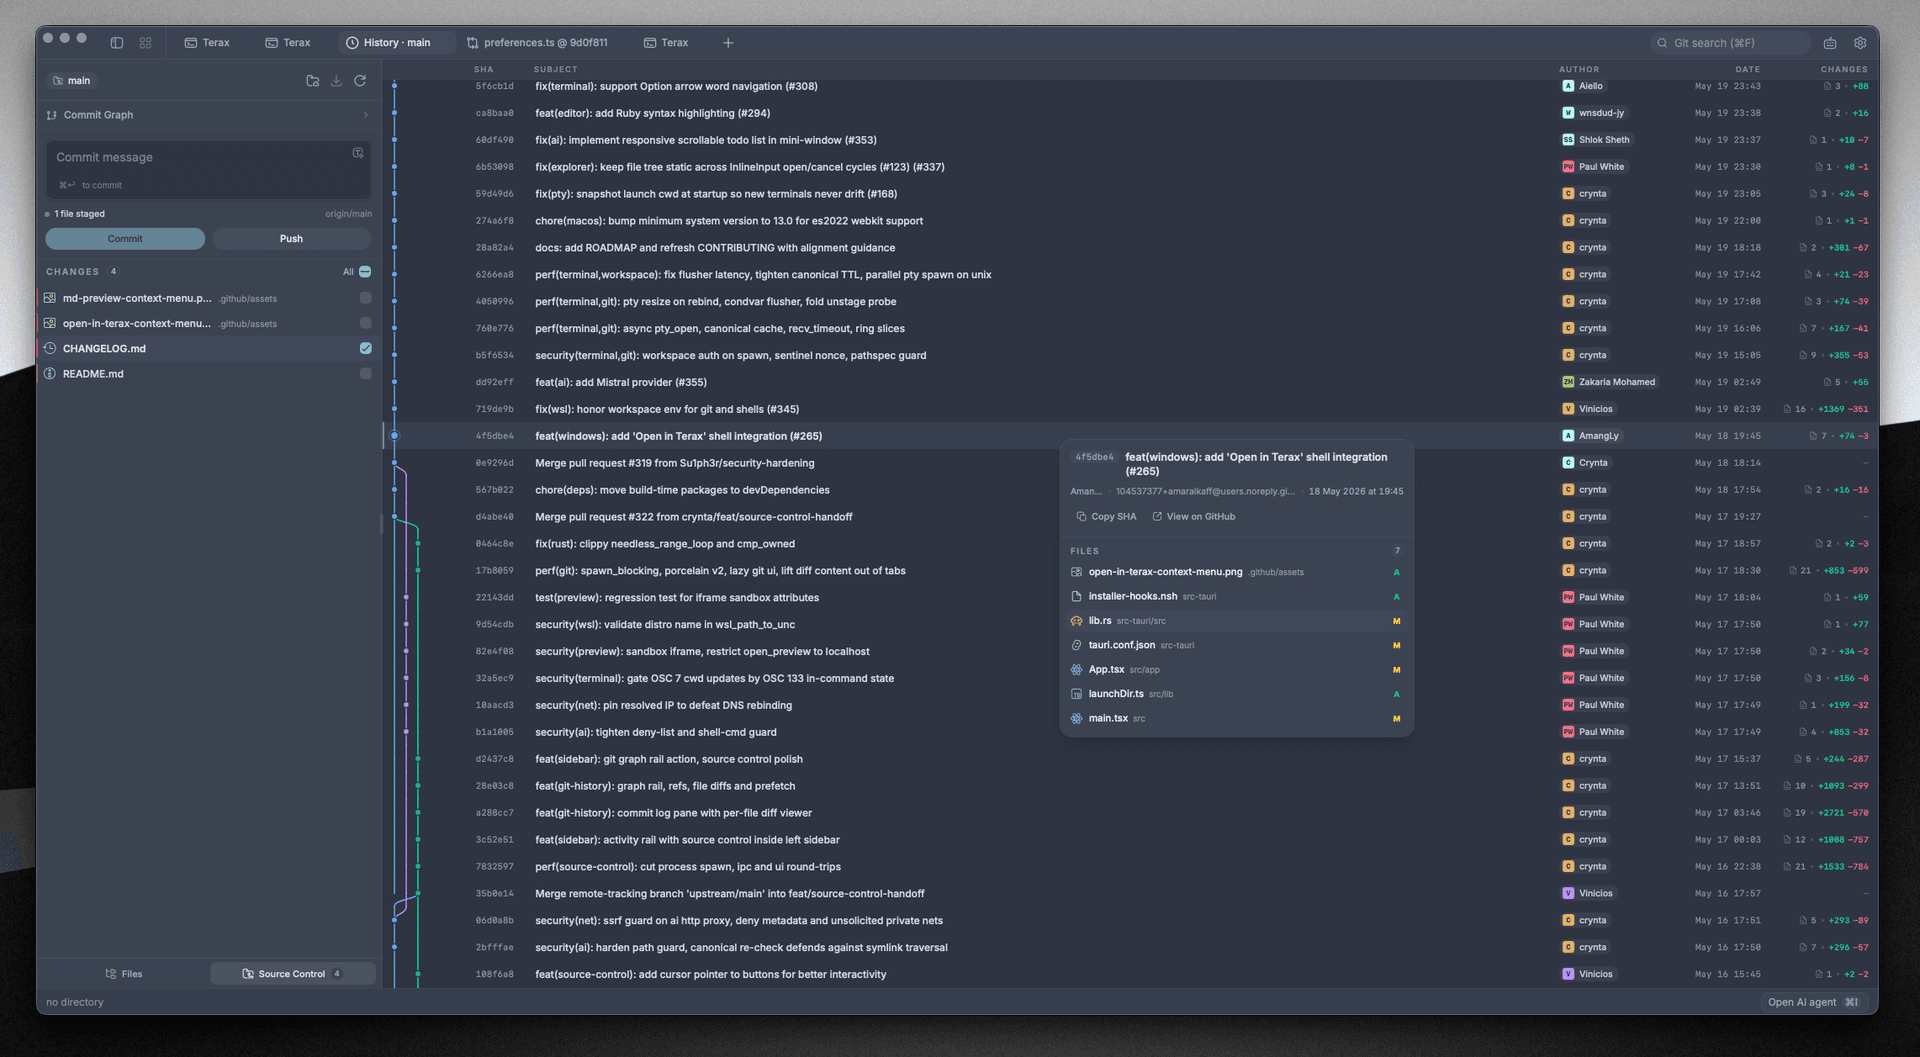Viewport: 1920px width, 1057px height.
Task: Click Copy SHA in commit popup
Action: click(1106, 517)
